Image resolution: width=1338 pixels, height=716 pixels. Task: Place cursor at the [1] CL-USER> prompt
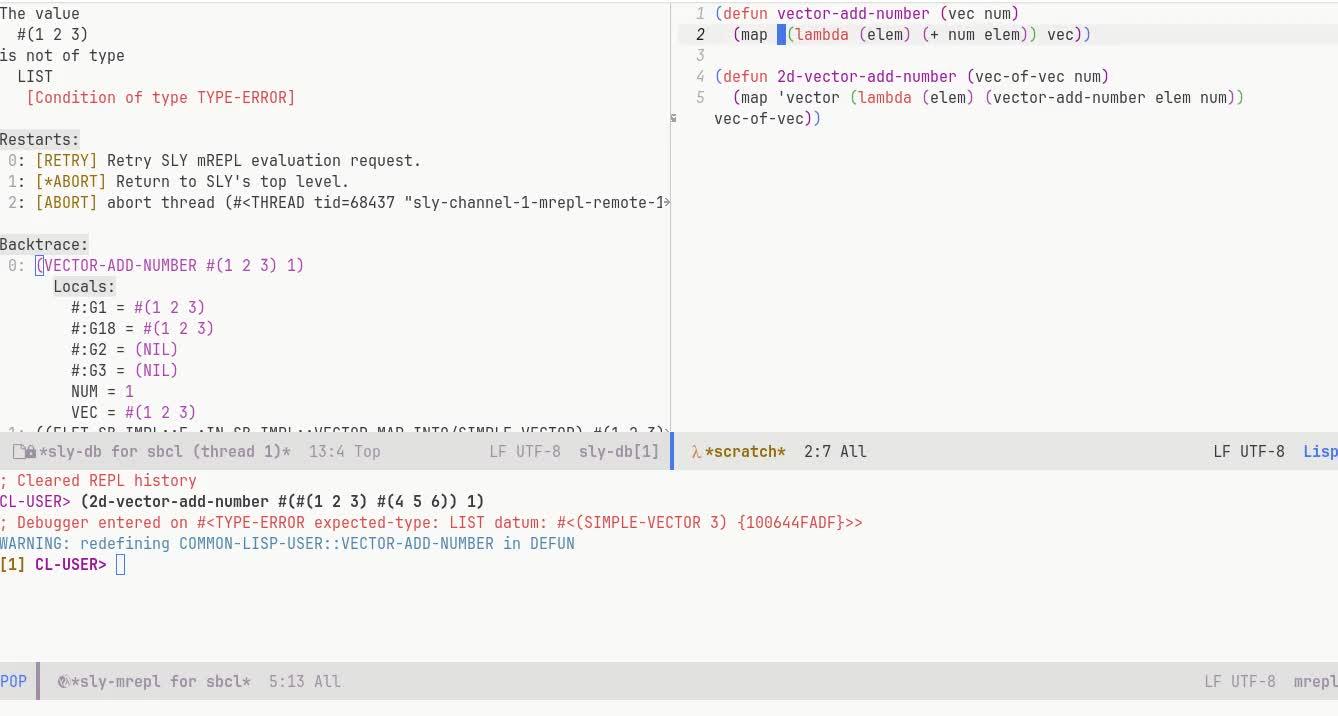click(119, 564)
